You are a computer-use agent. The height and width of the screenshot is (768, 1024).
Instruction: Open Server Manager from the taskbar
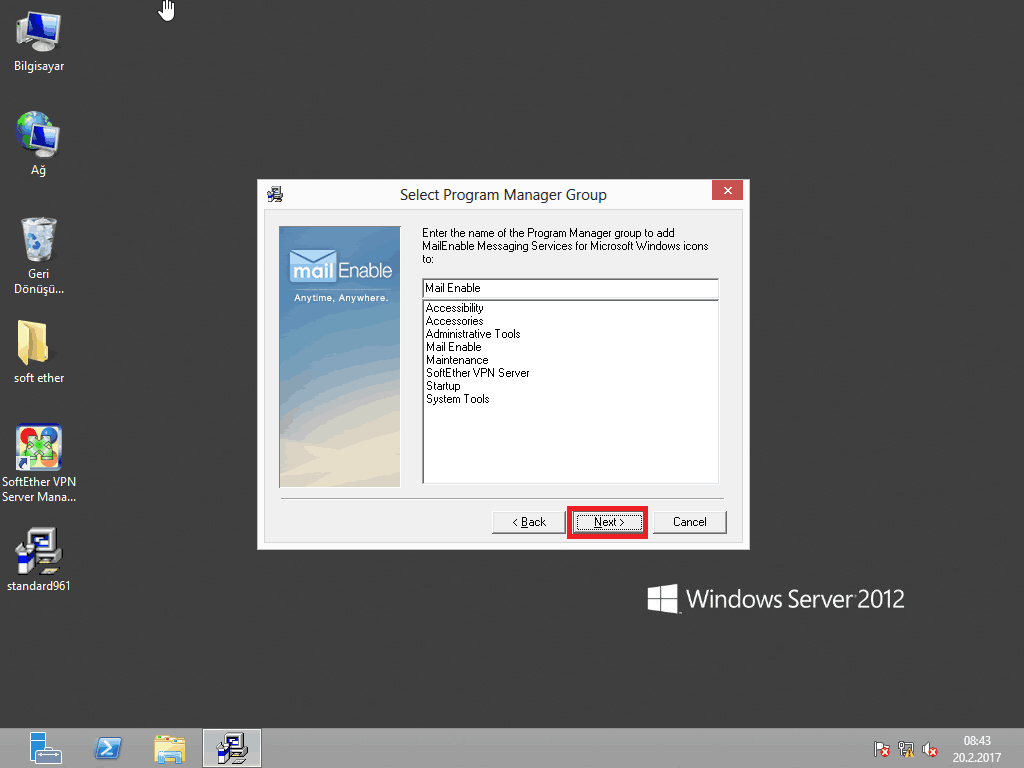(46, 747)
